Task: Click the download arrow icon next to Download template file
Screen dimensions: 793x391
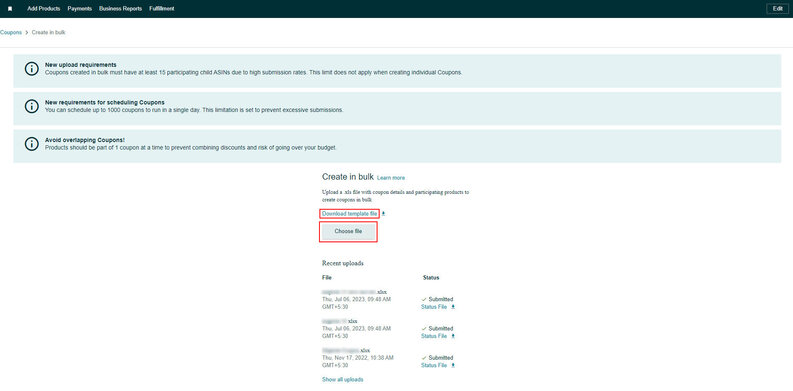Action: tap(383, 214)
